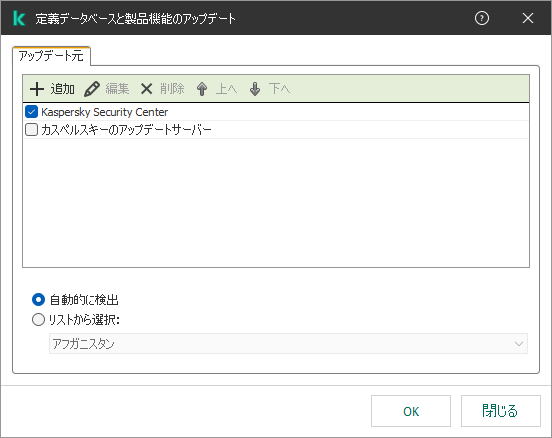Click the 編集 label in the toolbar
This screenshot has width=552, height=438.
(117, 89)
